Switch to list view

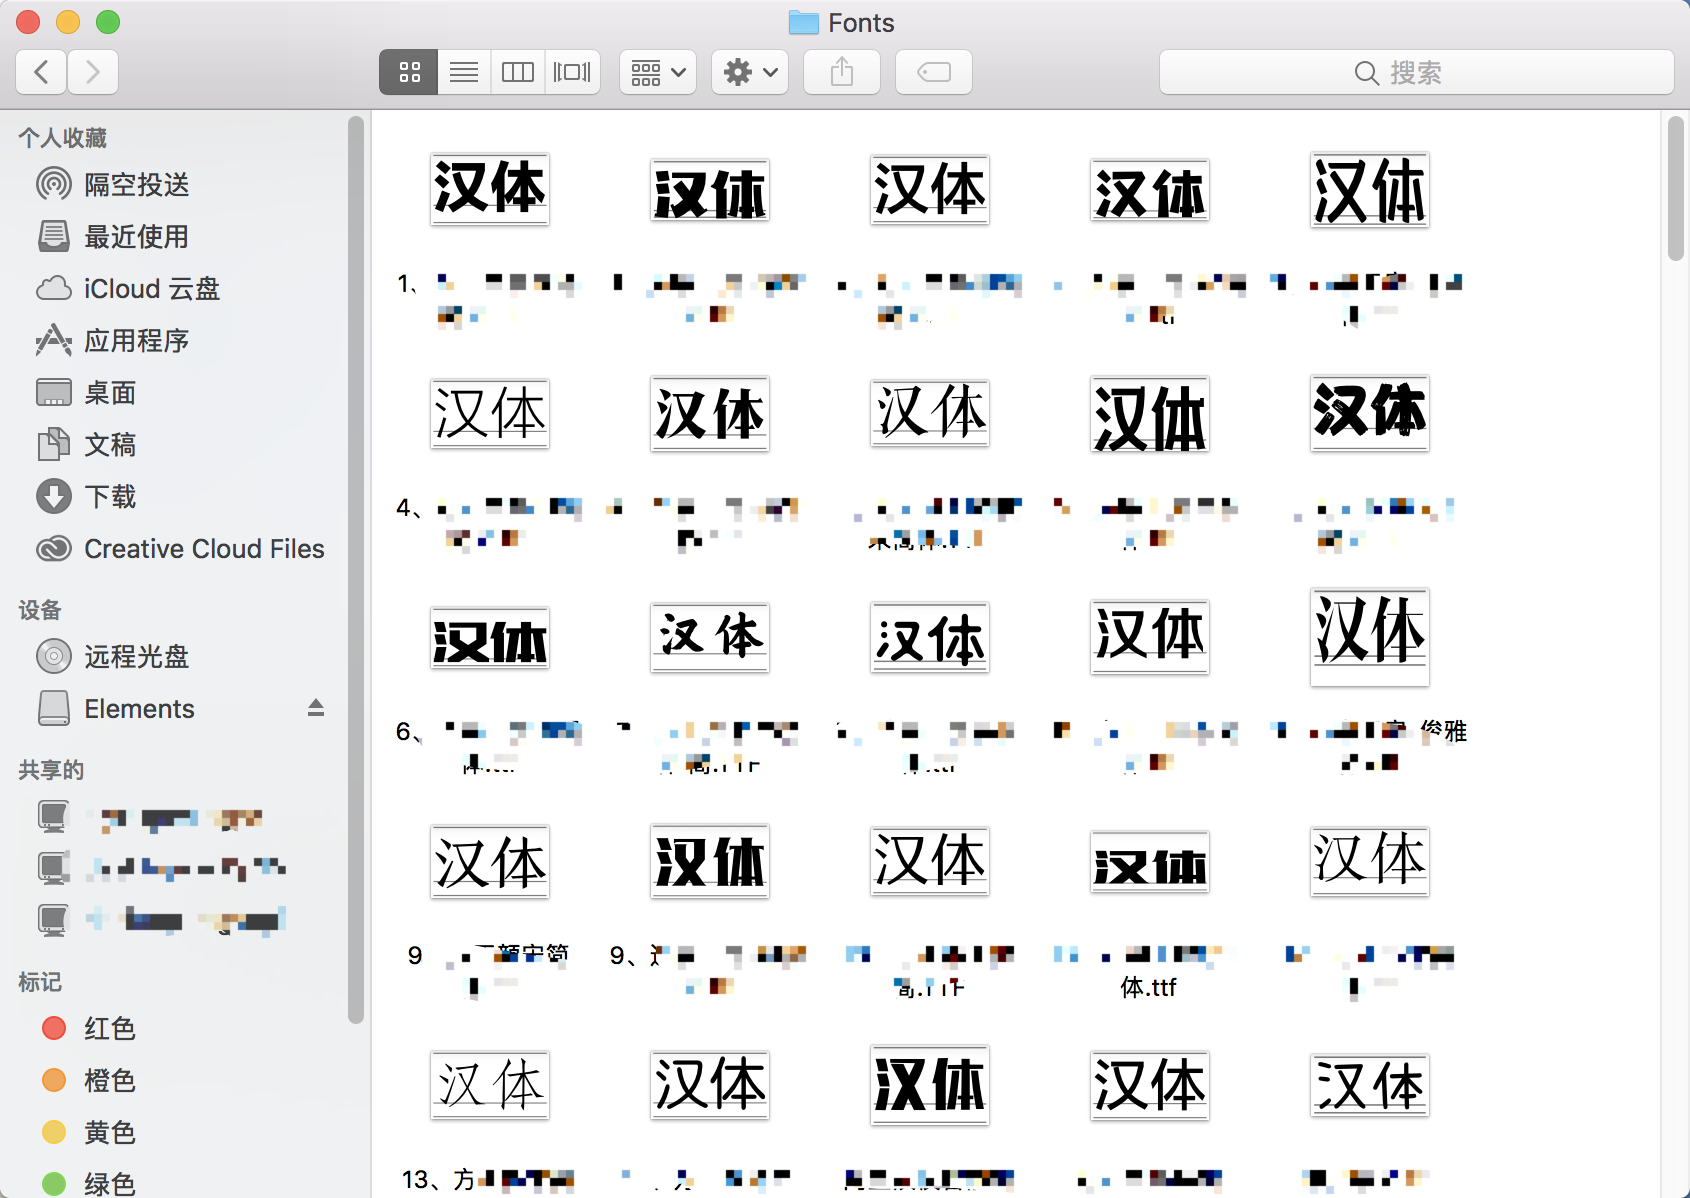(x=463, y=71)
